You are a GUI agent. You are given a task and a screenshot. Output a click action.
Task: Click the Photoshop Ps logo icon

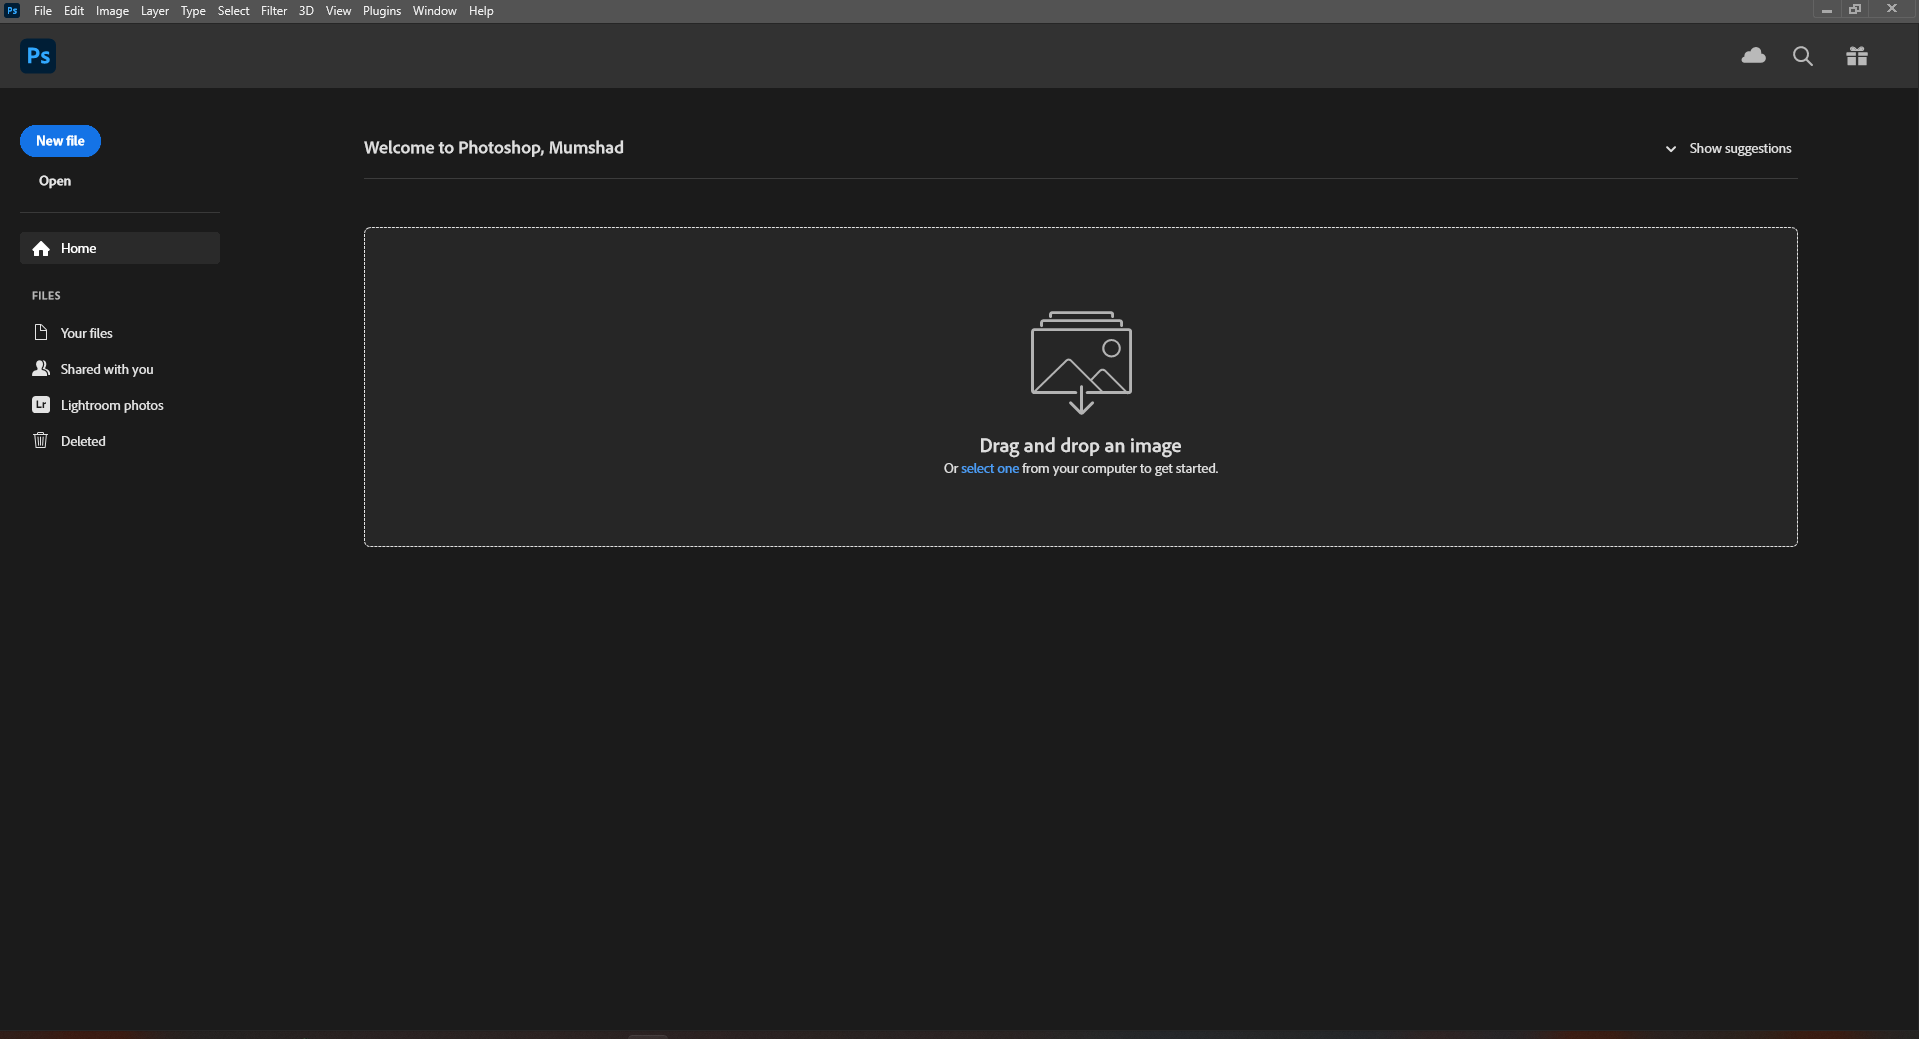38,56
